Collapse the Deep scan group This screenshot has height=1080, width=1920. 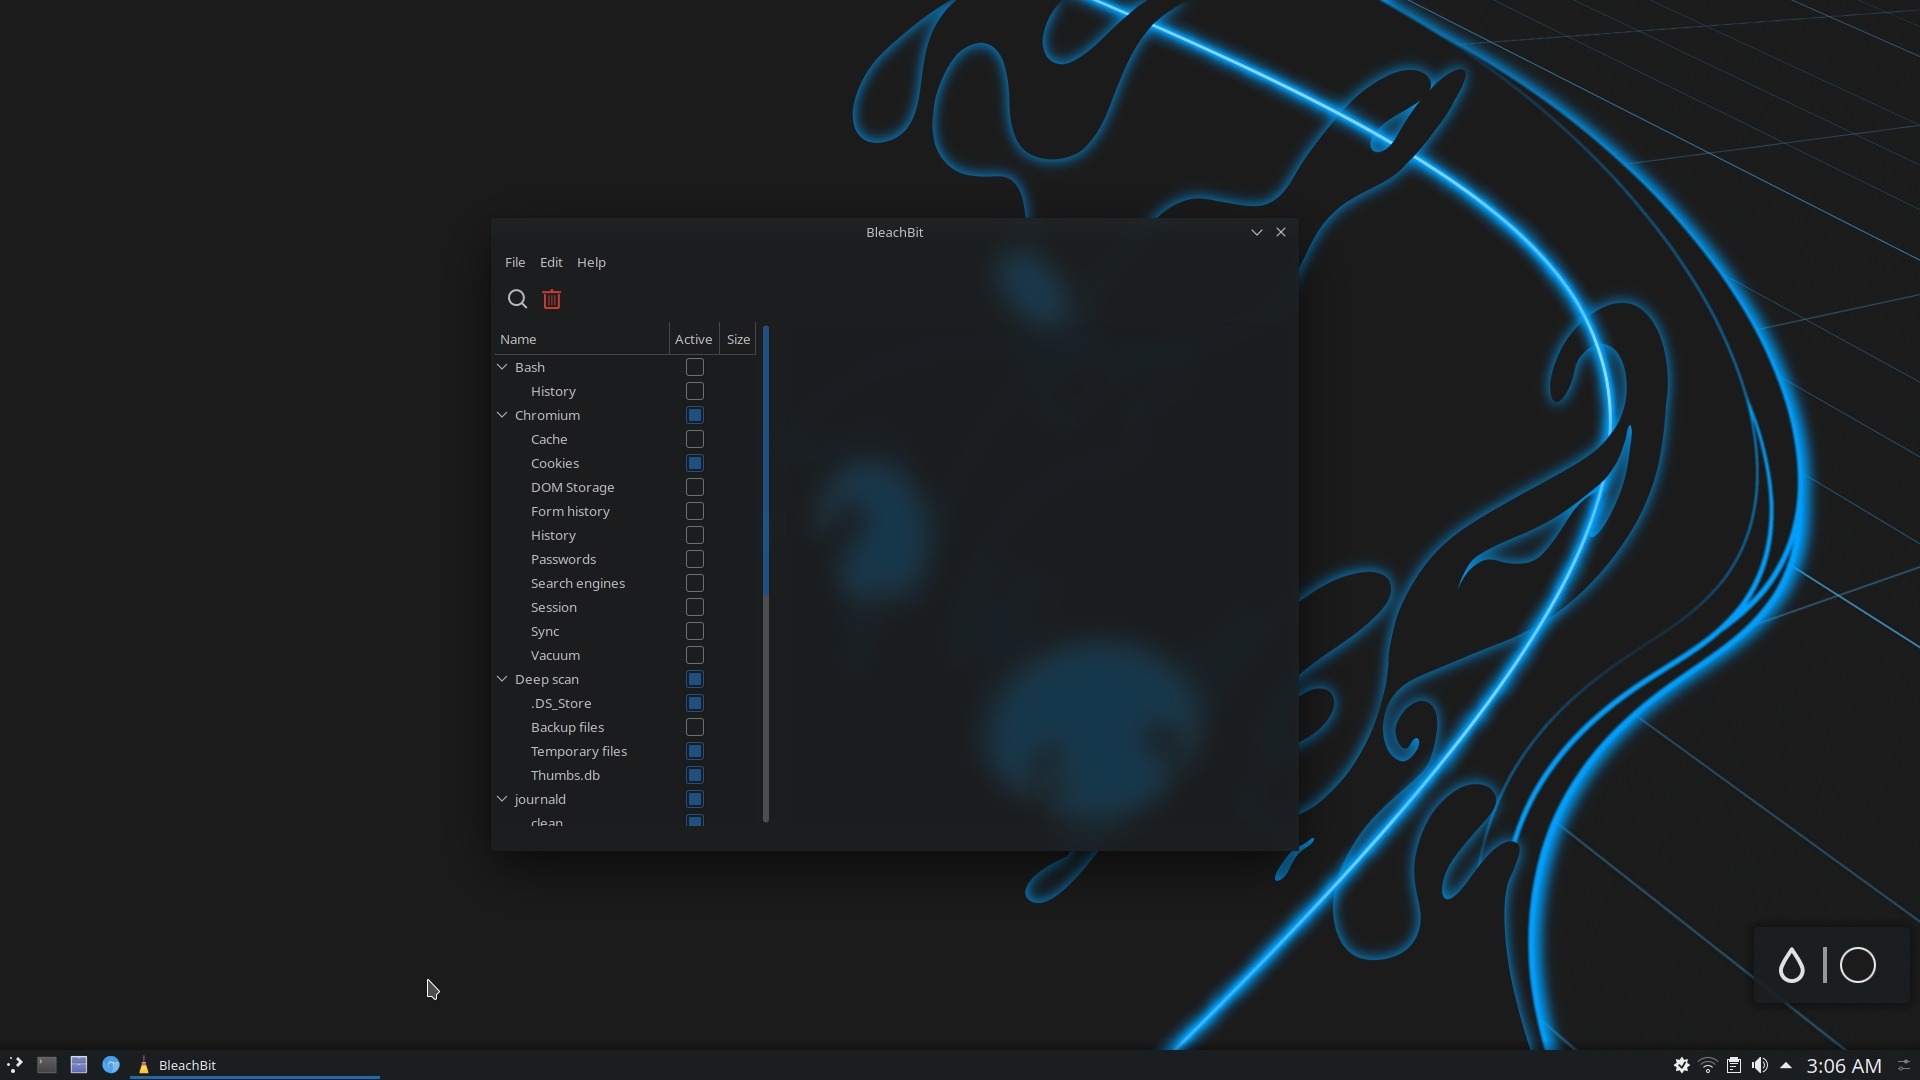(502, 679)
